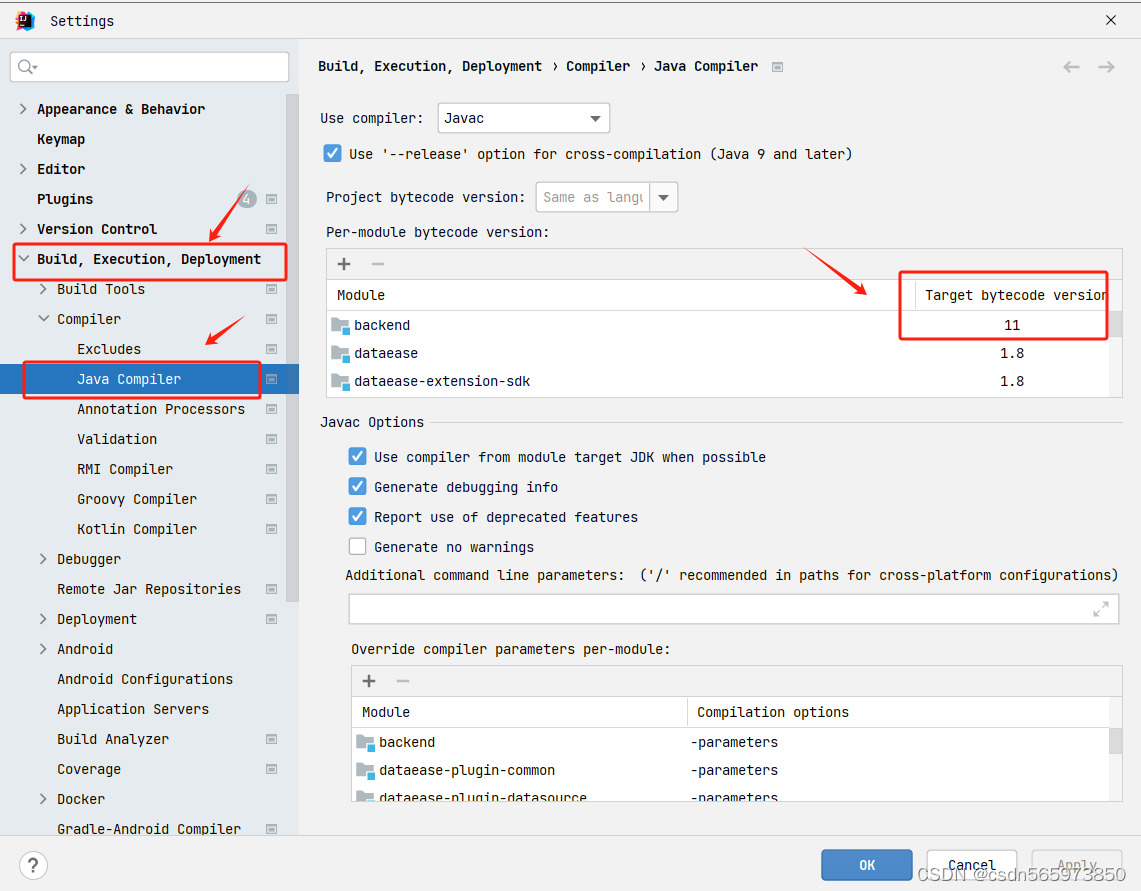Select Kotlin Compiler settings page
Screen dimensions: 1141x891
click(x=137, y=529)
